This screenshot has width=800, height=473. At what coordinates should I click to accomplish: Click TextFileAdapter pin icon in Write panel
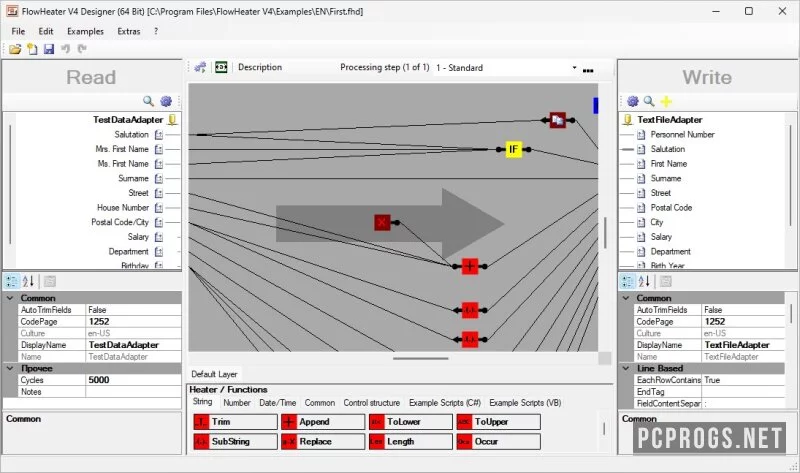(x=628, y=119)
